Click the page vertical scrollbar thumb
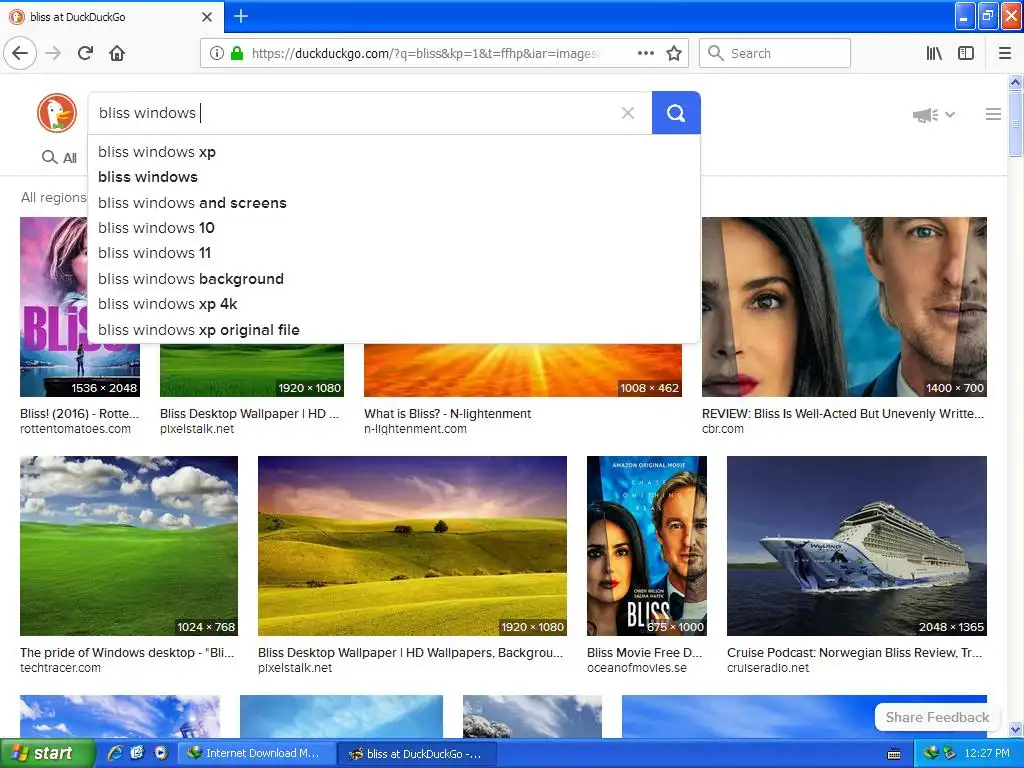Image resolution: width=1024 pixels, height=768 pixels. (1016, 123)
